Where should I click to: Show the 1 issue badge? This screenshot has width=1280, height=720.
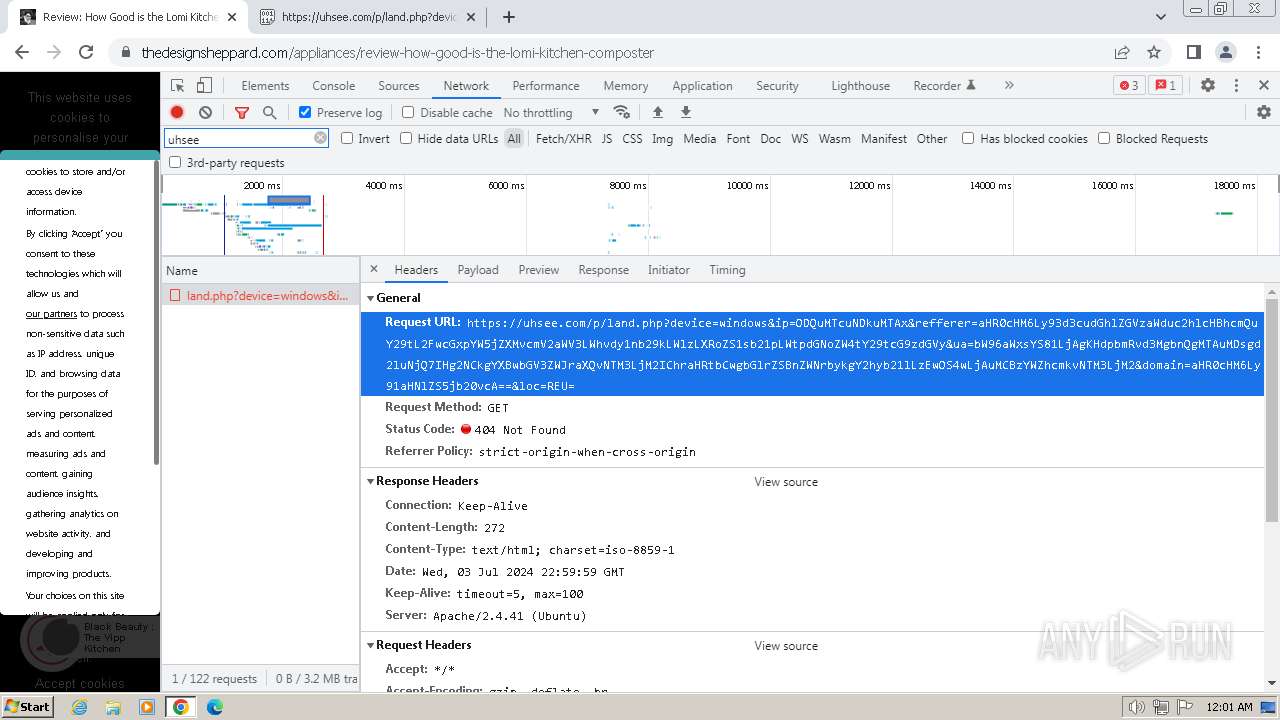pos(1164,86)
